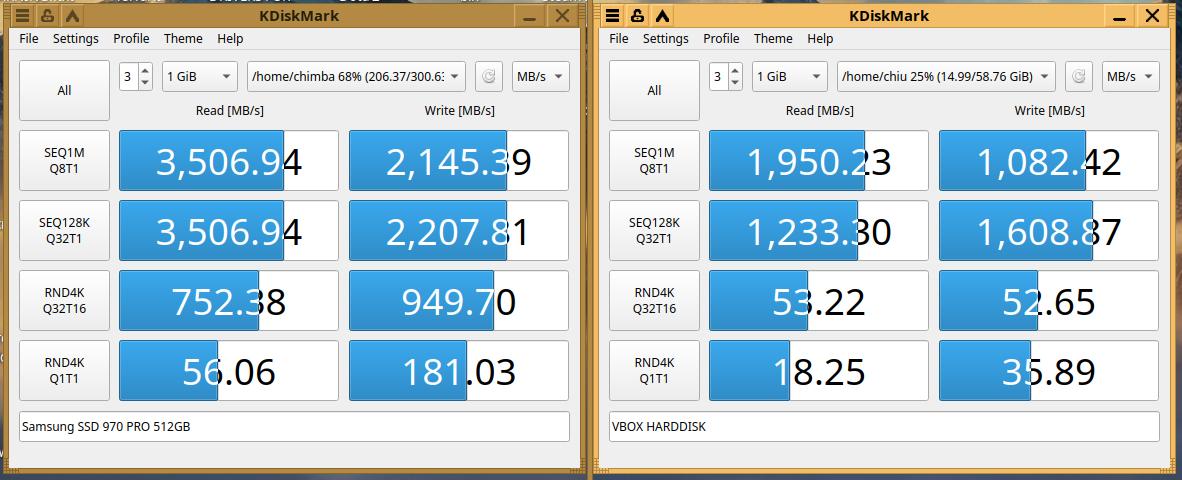Viewport: 1182px width, 480px height.
Task: Click 1,082.42 SEQ1M write result
Action: (x=1049, y=161)
